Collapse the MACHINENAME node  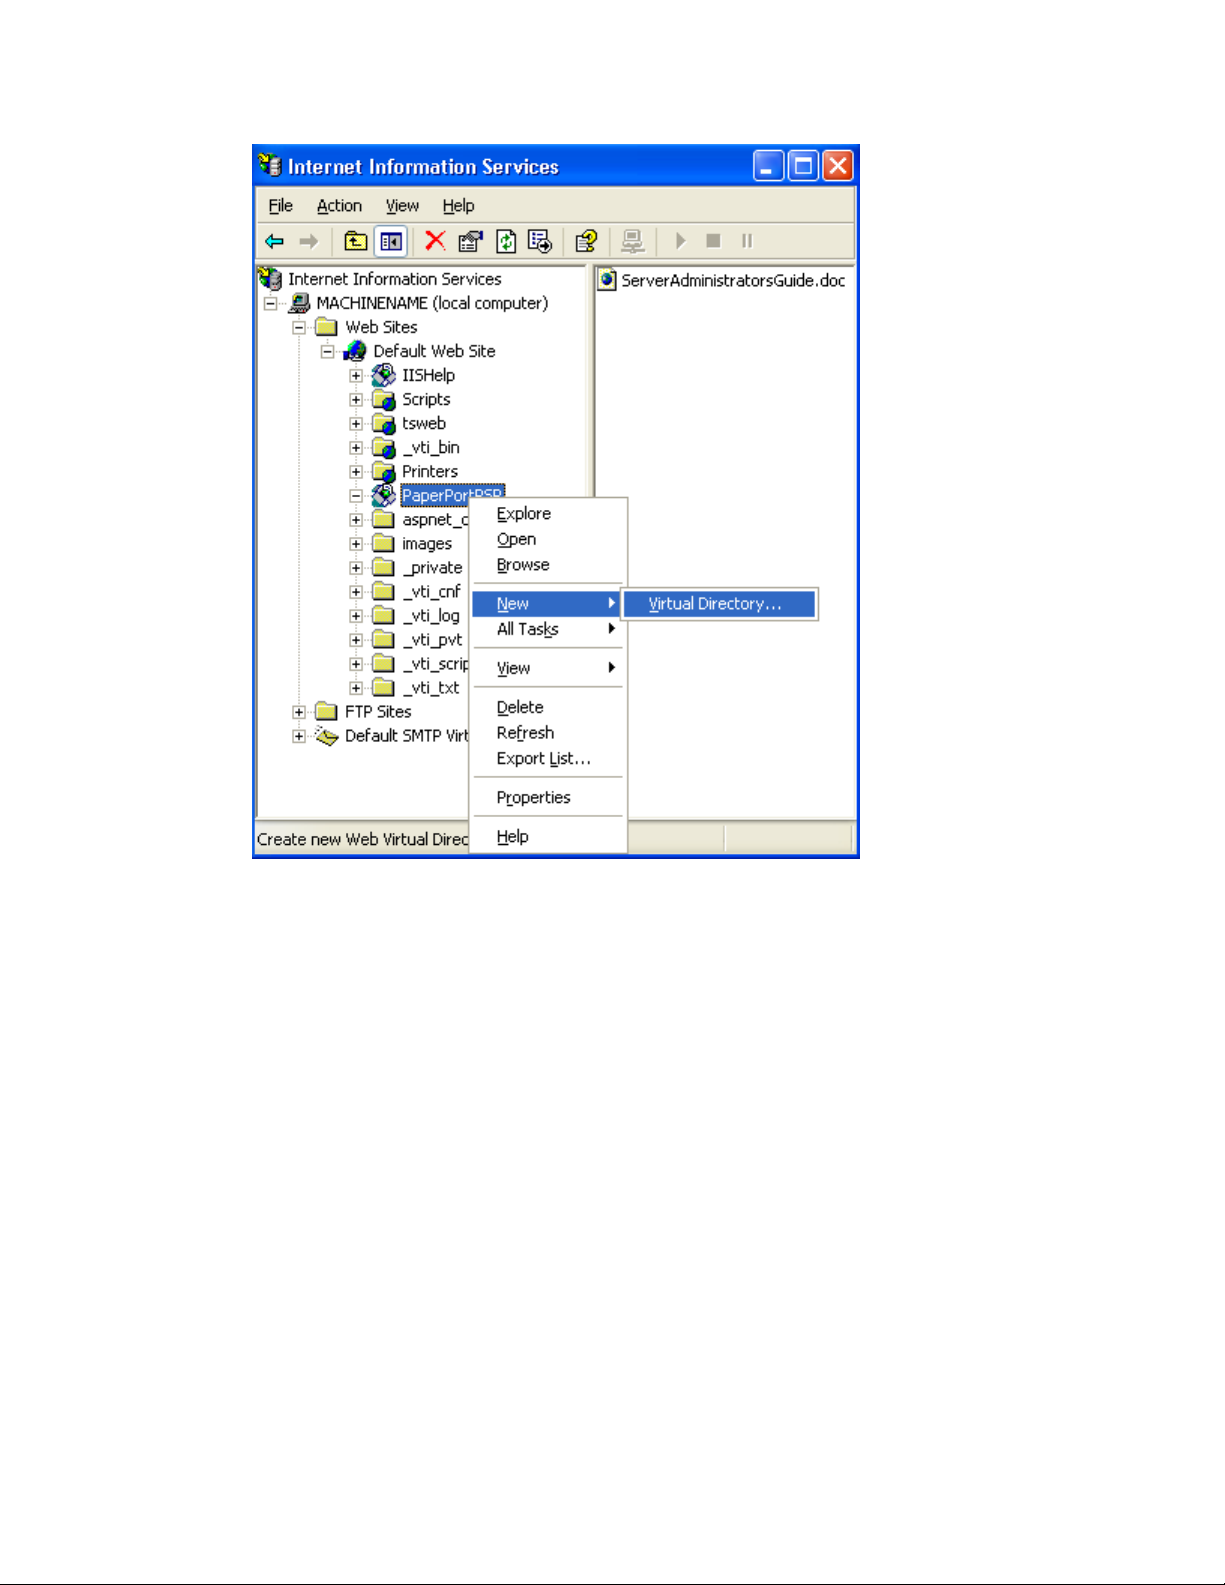click(x=270, y=303)
